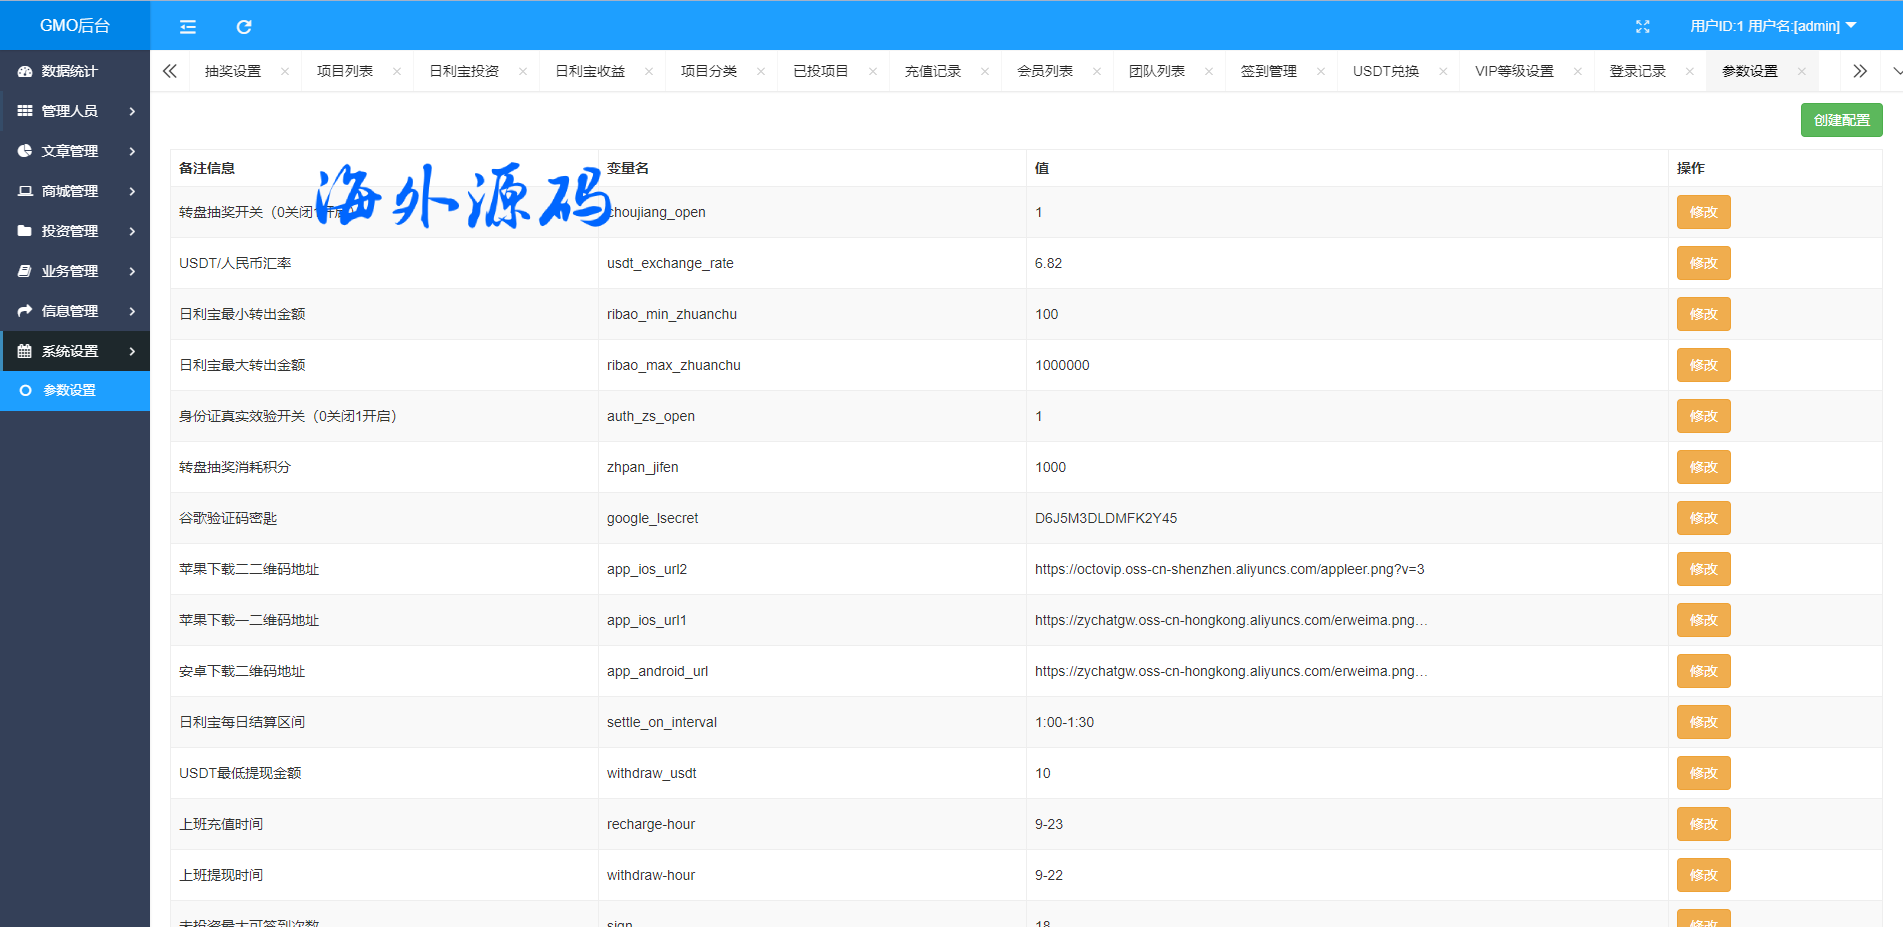The image size is (1903, 927).
Task: Click 修改 for google_lsecret row
Action: click(1703, 518)
